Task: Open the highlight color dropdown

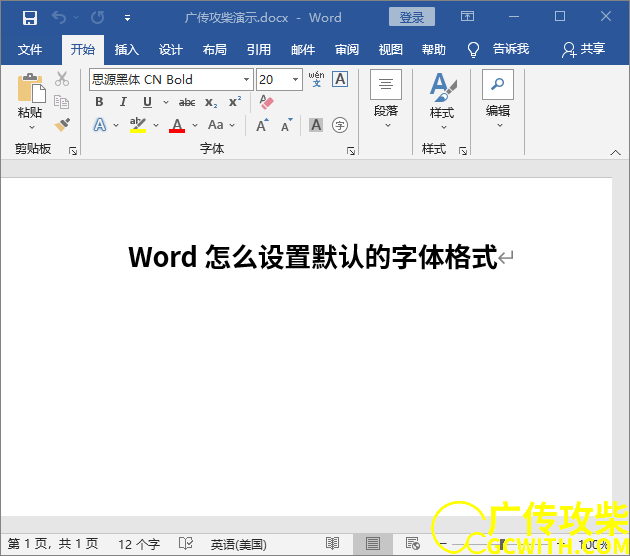Action: click(156, 125)
